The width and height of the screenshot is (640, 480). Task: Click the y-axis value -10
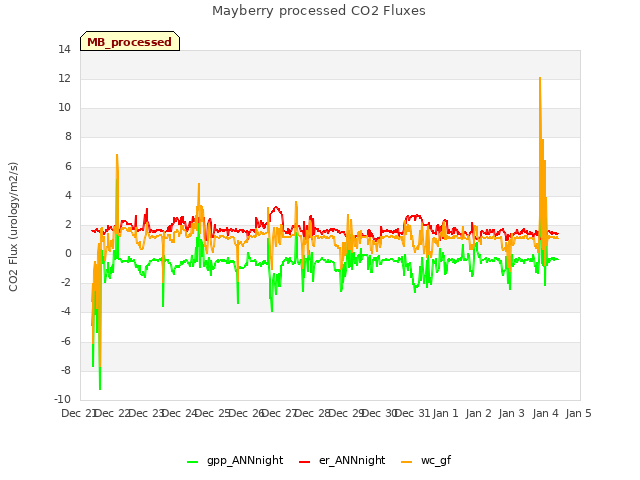click(x=62, y=399)
